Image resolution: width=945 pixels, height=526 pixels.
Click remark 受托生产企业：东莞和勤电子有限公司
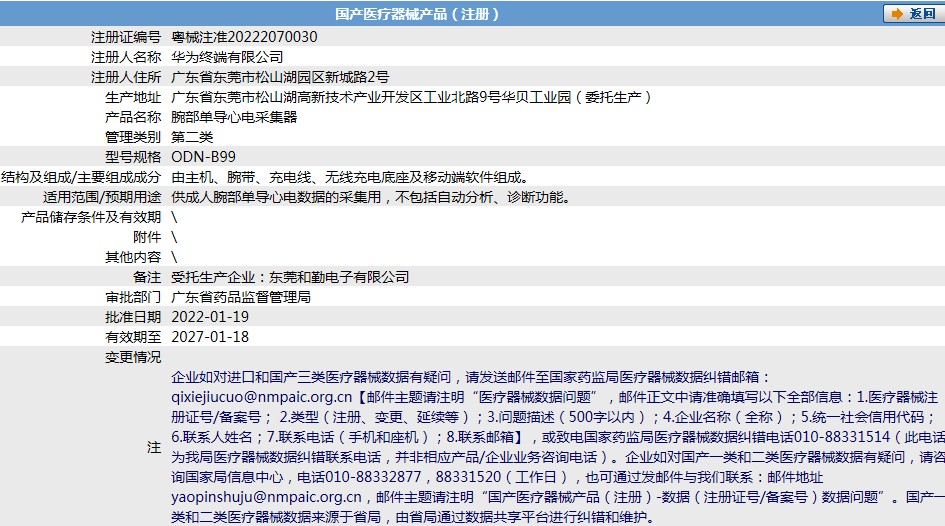click(x=290, y=277)
